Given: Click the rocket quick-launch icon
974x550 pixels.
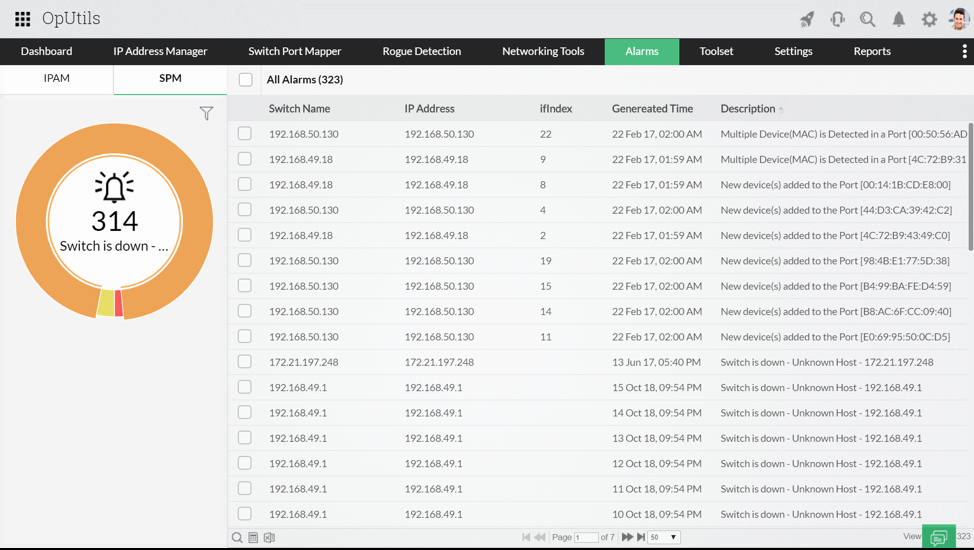Looking at the screenshot, I should coord(807,19).
